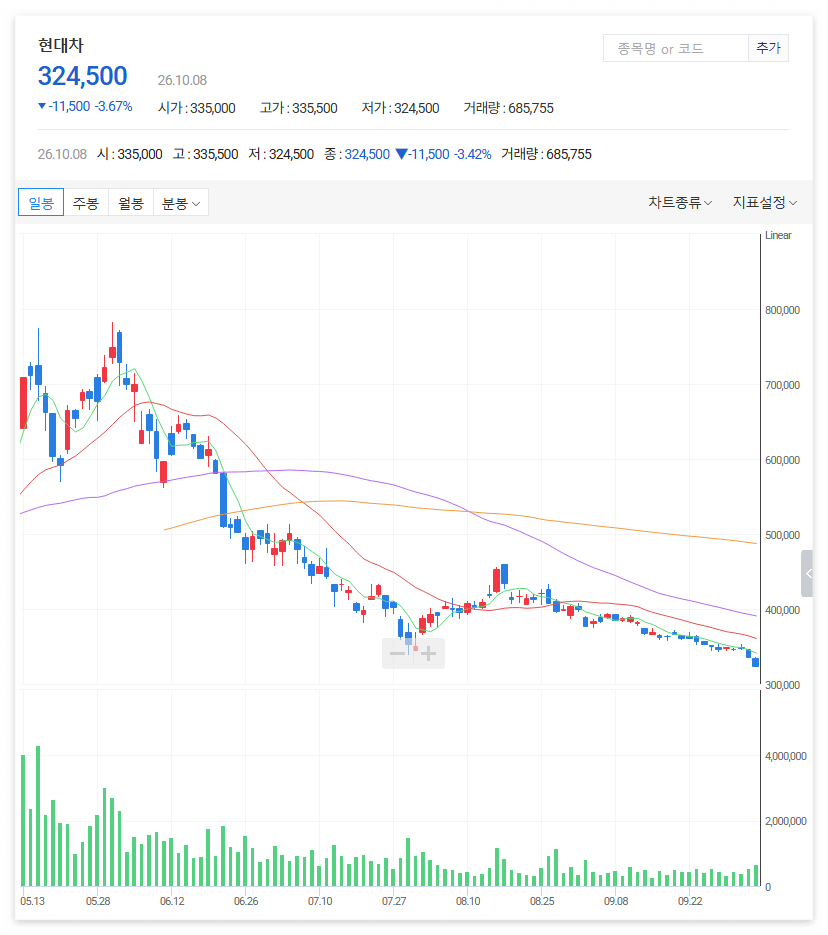Click the 800,000 price axis label
This screenshot has height=935, width=828.
pyautogui.click(x=782, y=310)
